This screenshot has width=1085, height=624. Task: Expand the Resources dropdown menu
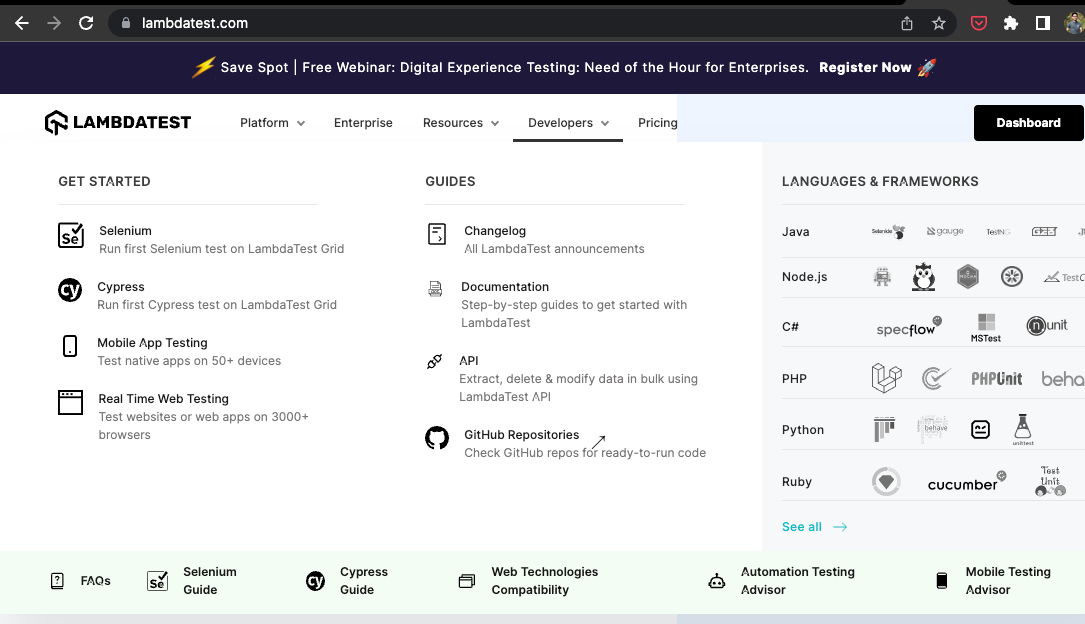tap(460, 123)
